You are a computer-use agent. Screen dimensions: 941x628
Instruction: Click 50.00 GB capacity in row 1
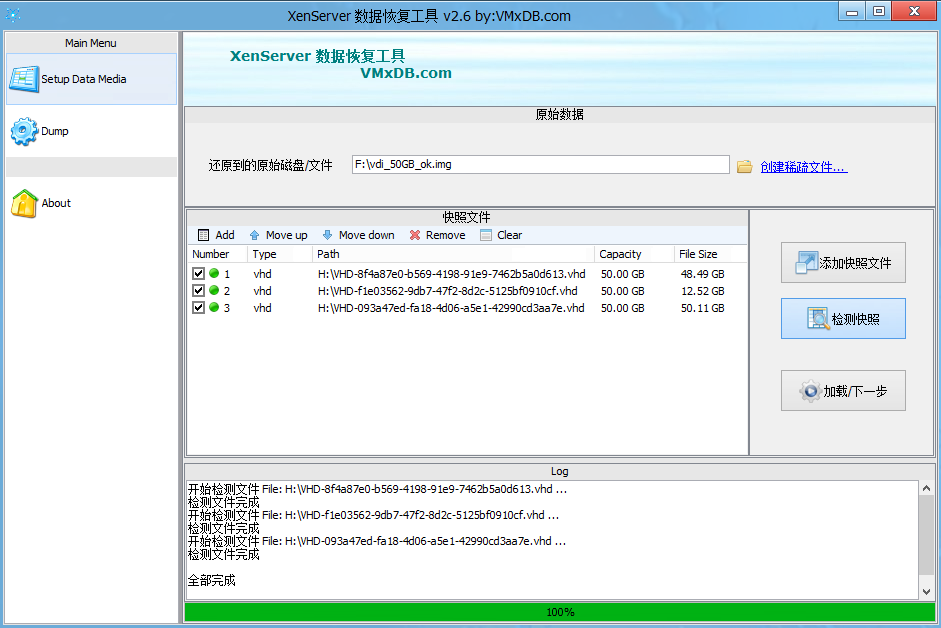(x=622, y=274)
